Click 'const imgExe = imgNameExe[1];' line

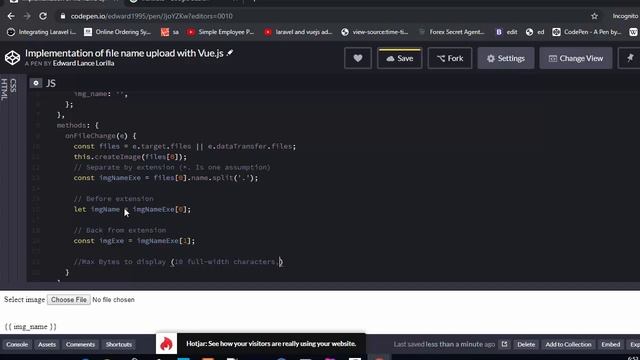click(x=134, y=241)
